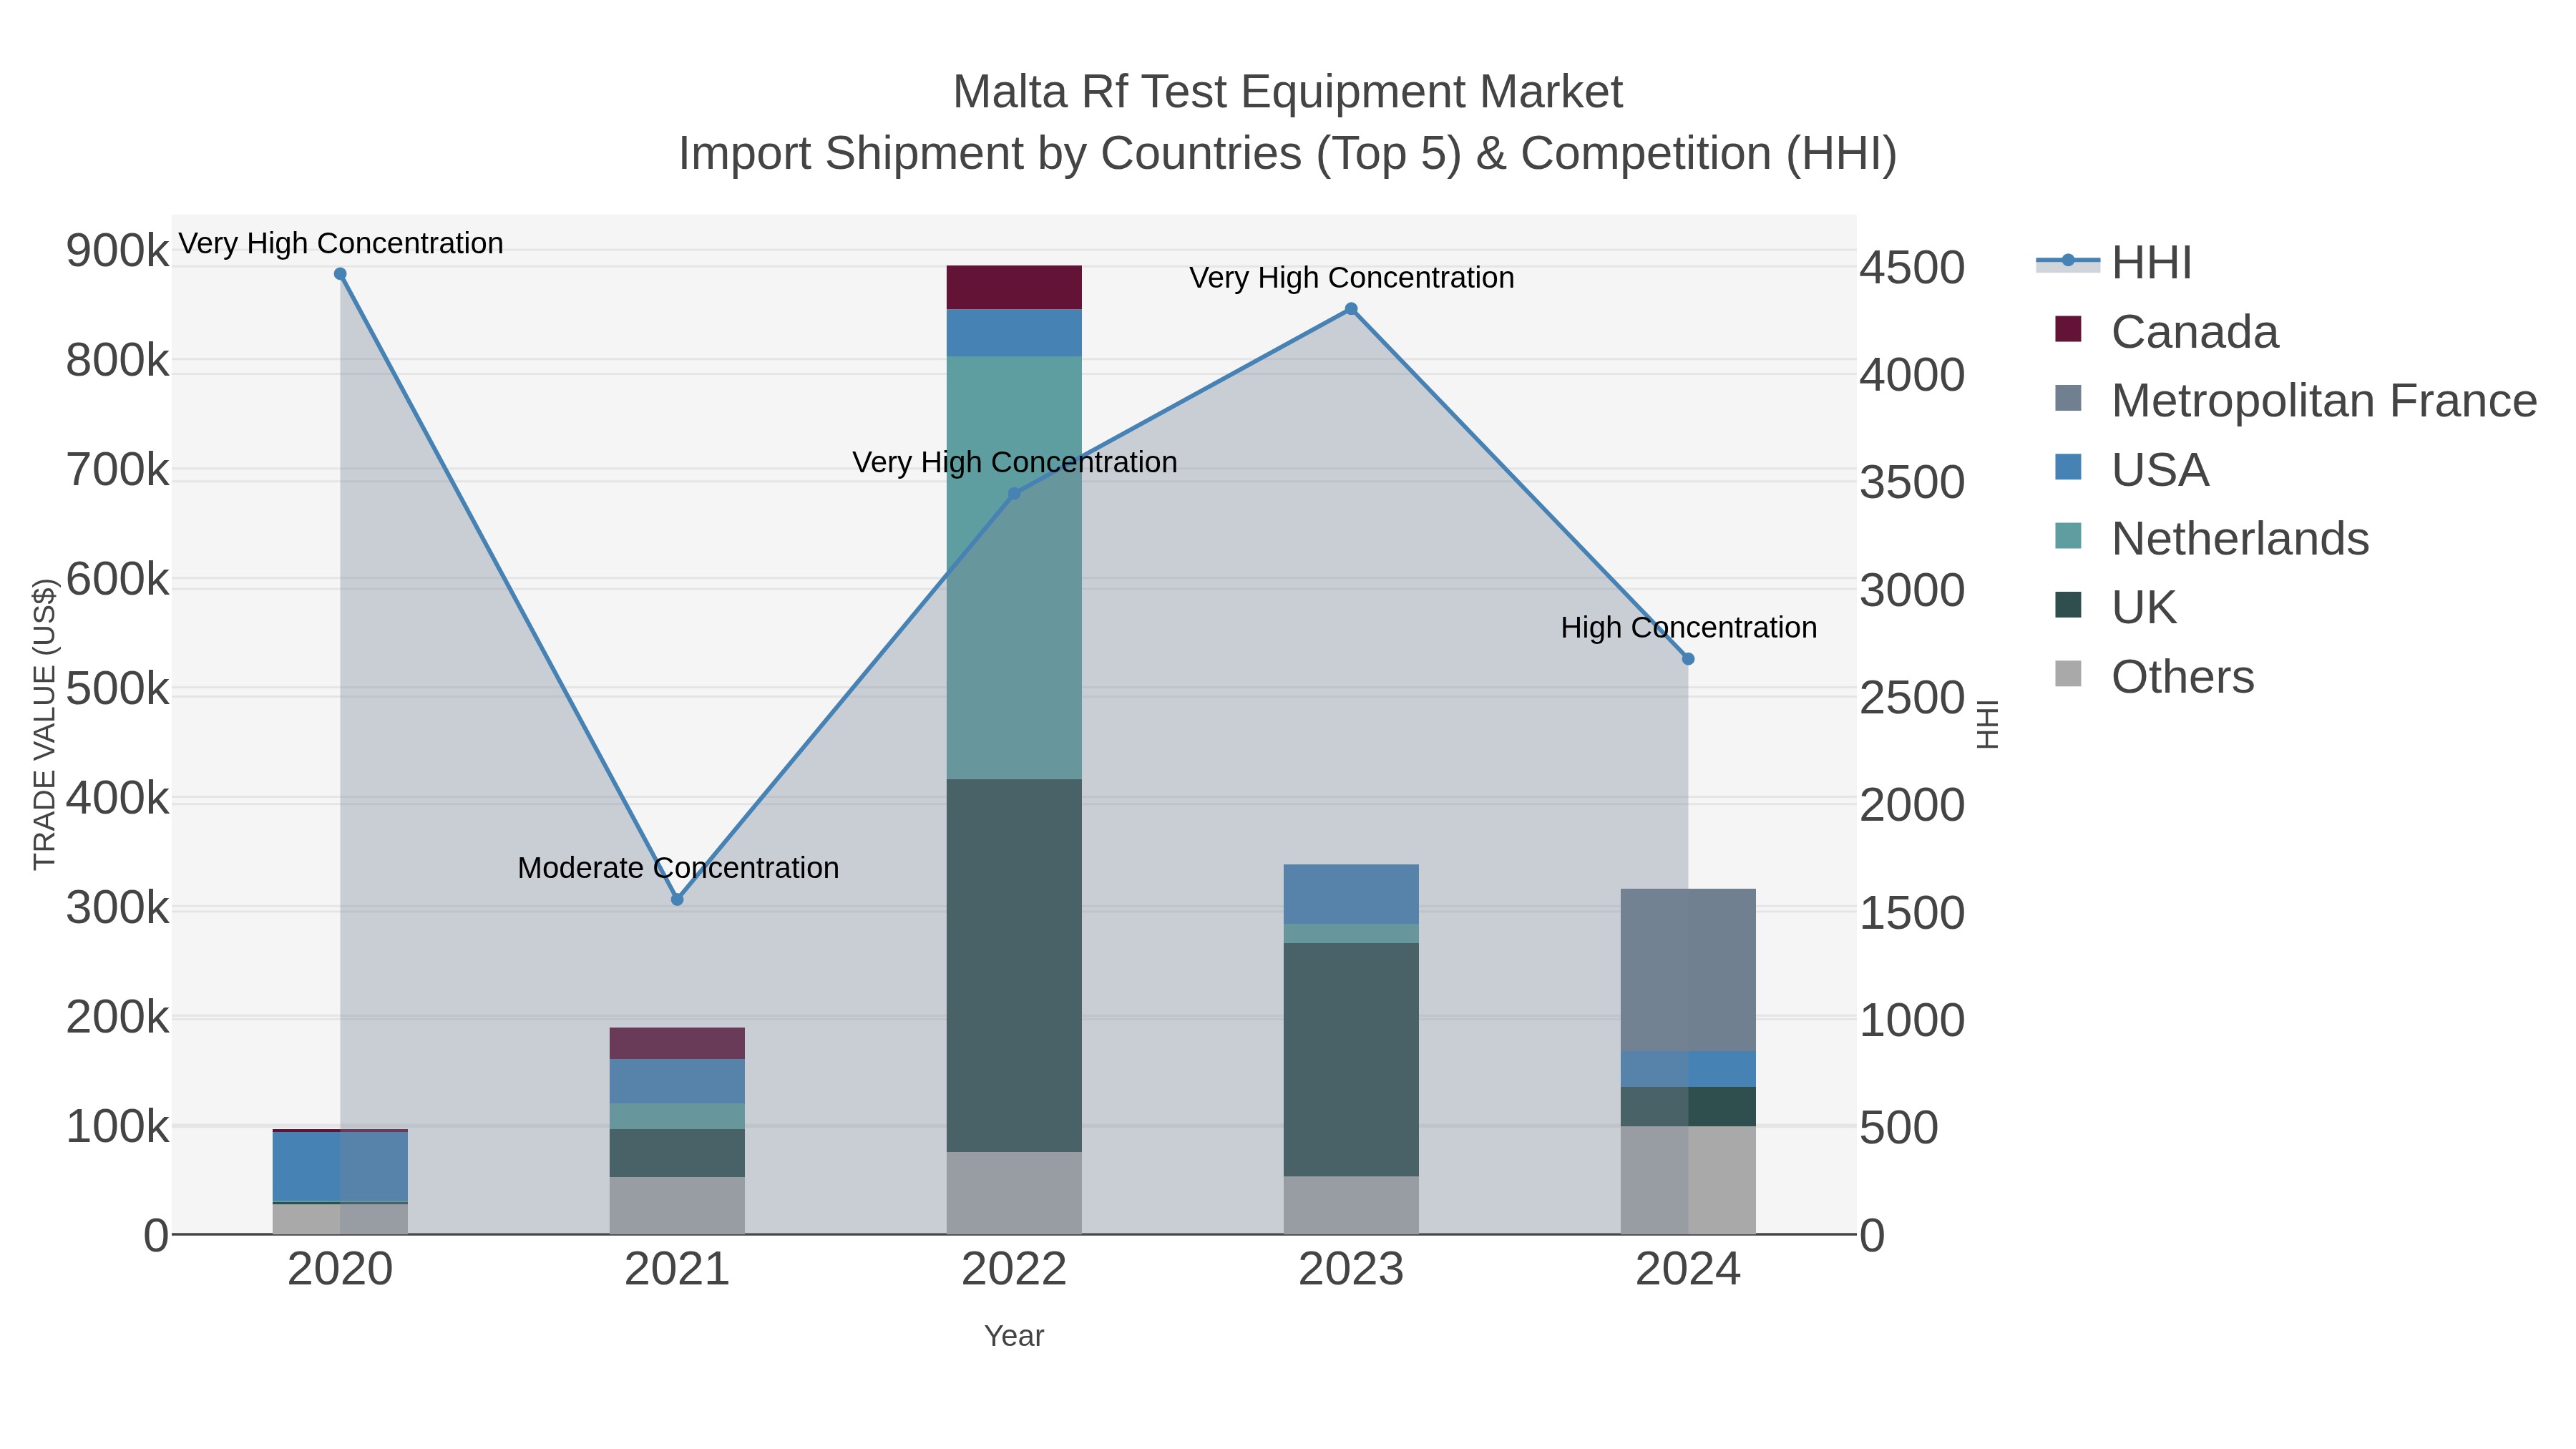The width and height of the screenshot is (2576, 1449).
Task: Click the 2022 x-axis tick label
Action: pos(1014,1270)
